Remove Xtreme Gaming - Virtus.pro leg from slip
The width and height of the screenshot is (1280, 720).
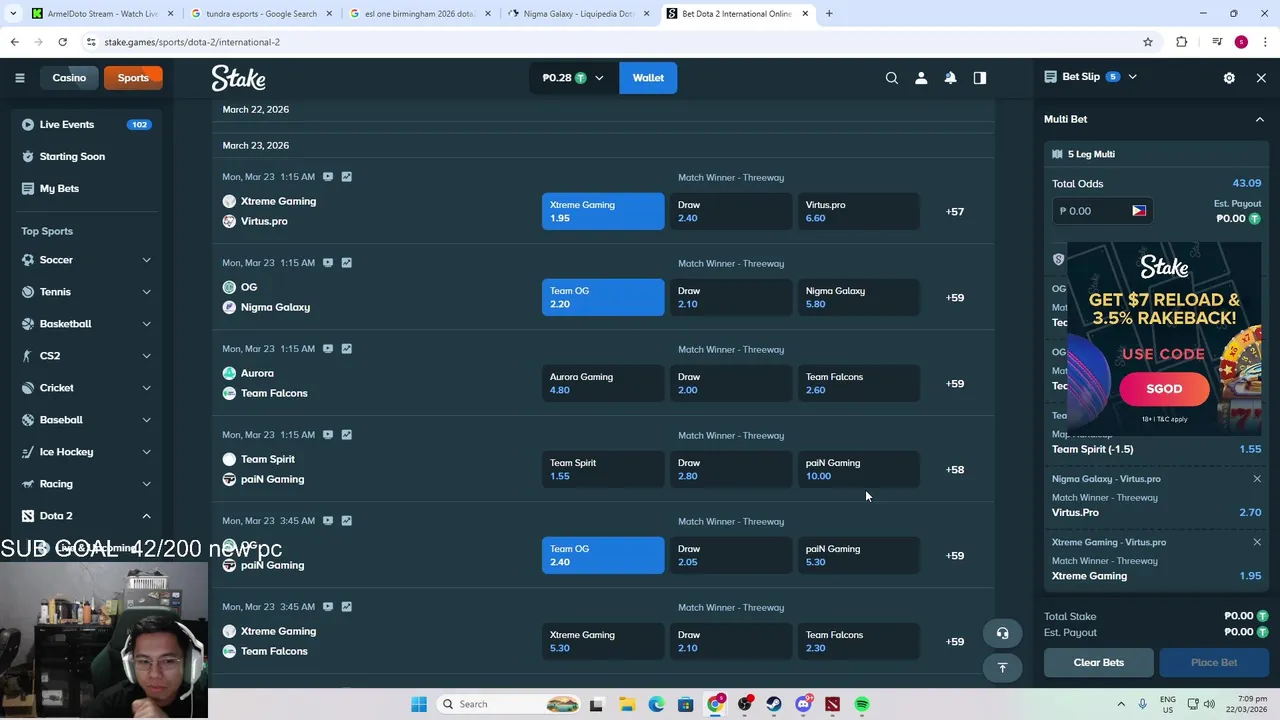click(1257, 542)
